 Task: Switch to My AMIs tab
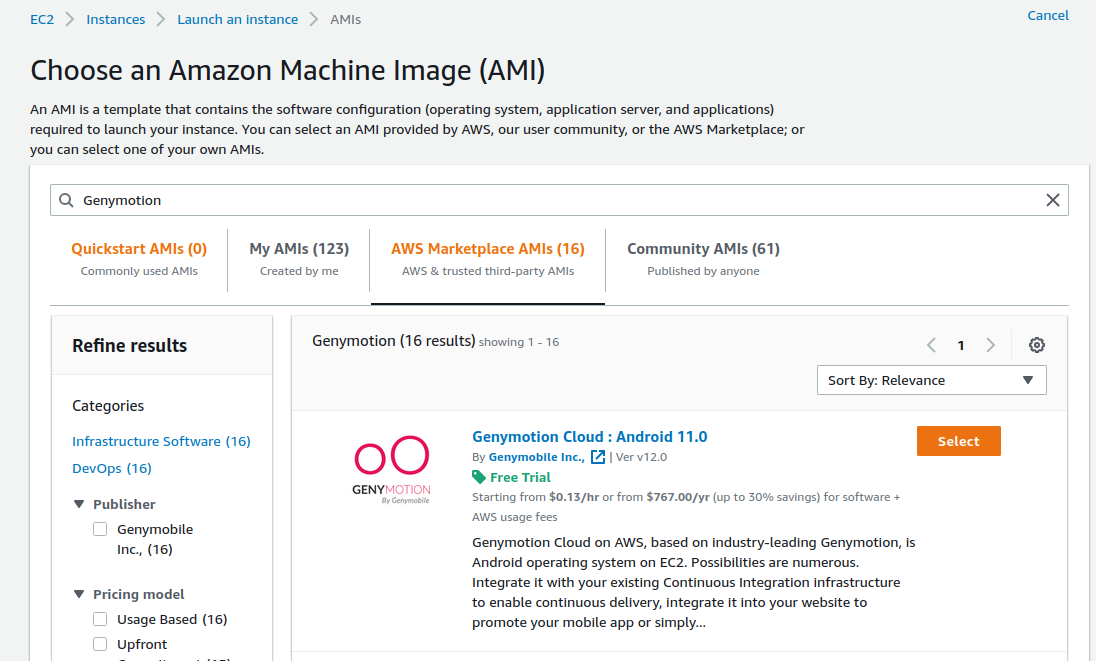pos(299,258)
